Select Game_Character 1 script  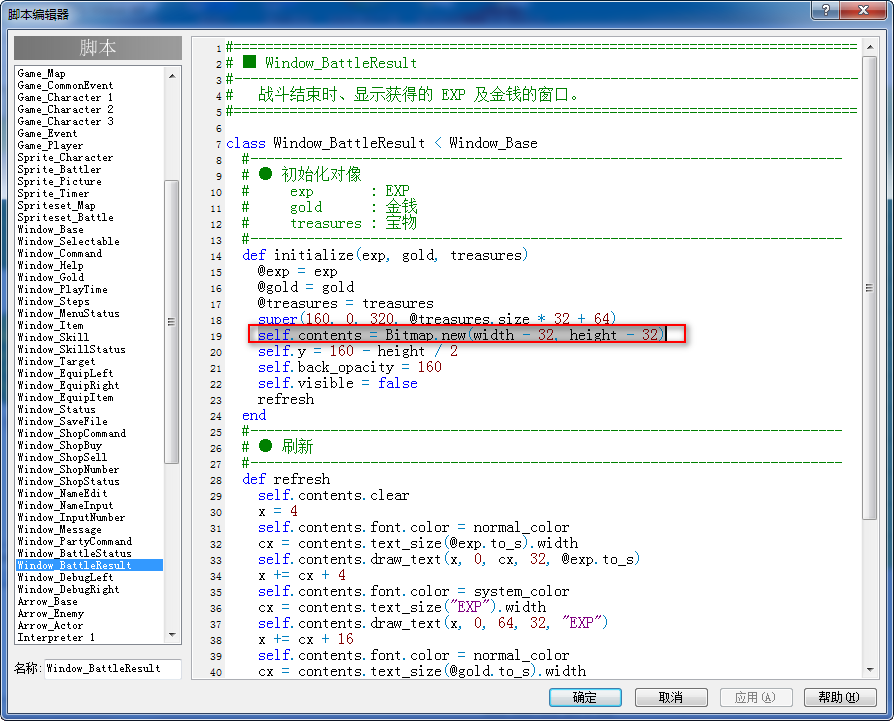(66, 97)
